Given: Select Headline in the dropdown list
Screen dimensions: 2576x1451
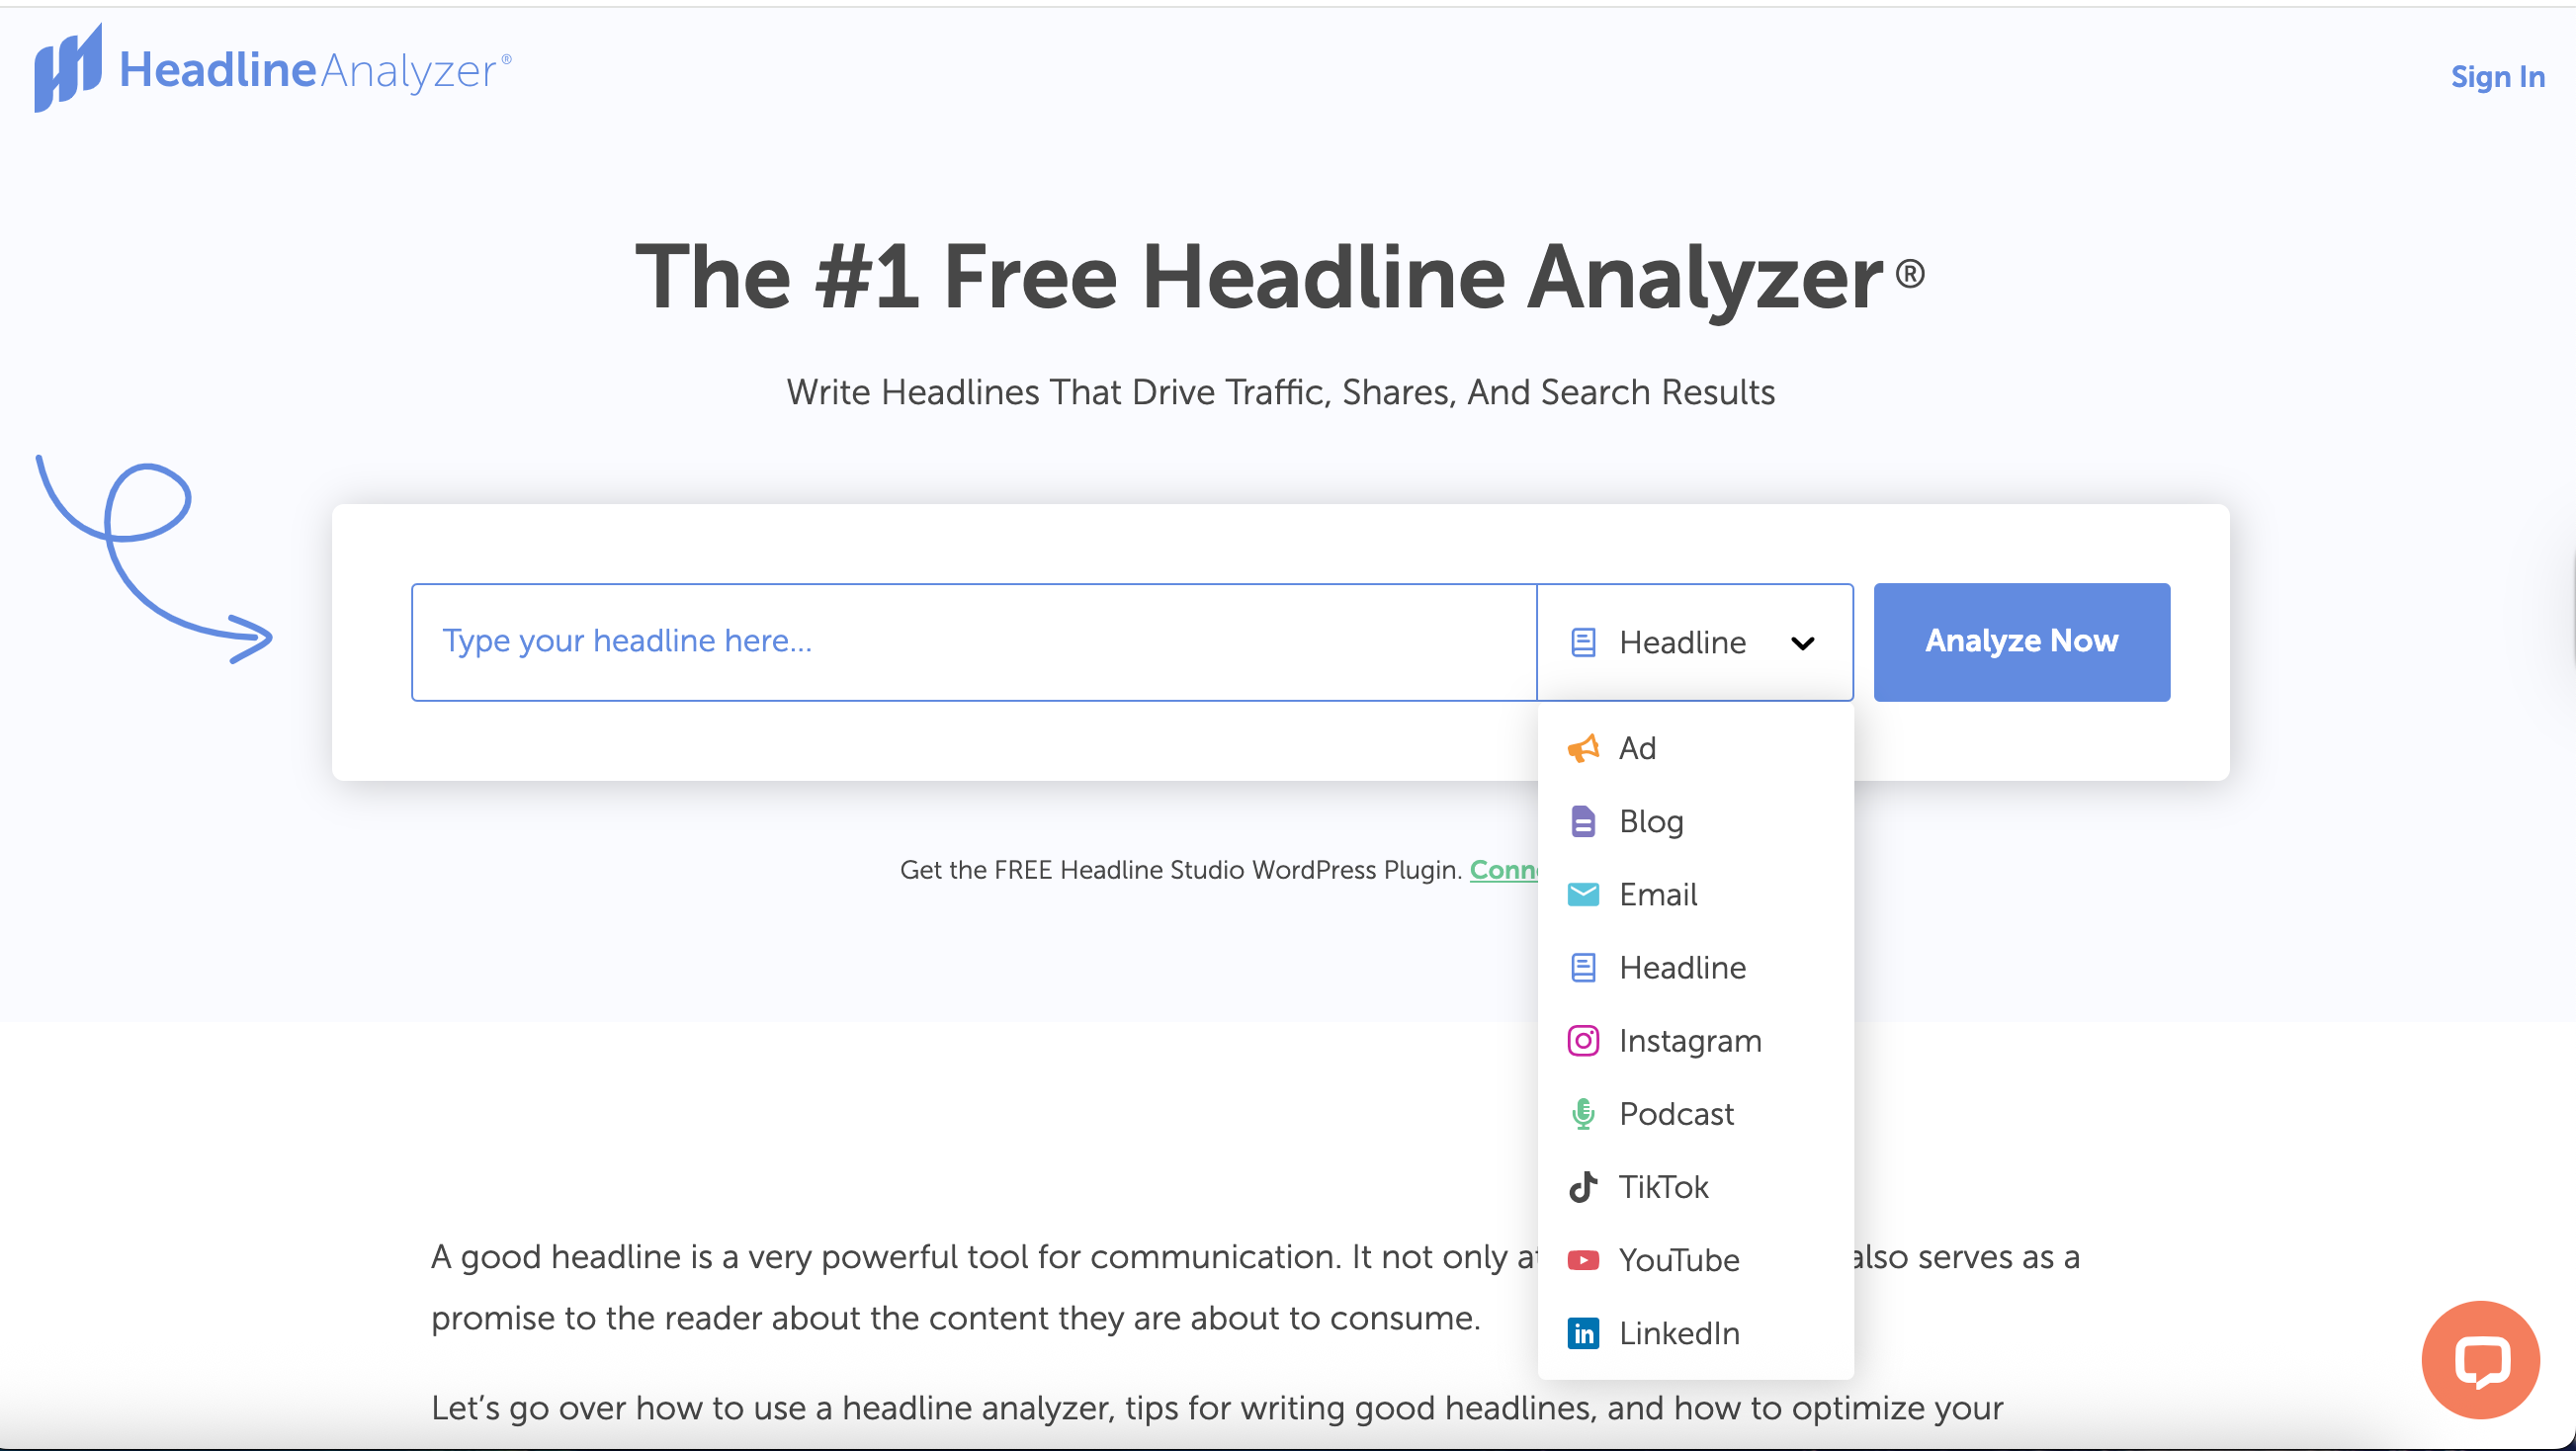Looking at the screenshot, I should pyautogui.click(x=1695, y=967).
